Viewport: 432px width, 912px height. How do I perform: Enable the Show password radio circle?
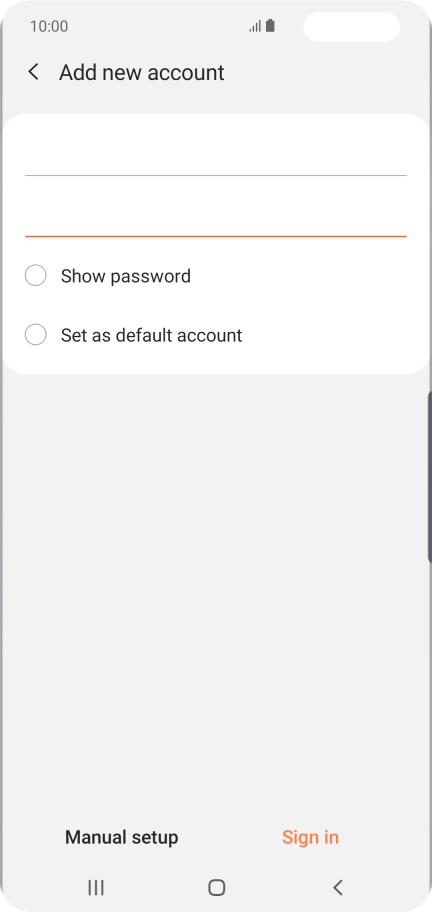35,275
